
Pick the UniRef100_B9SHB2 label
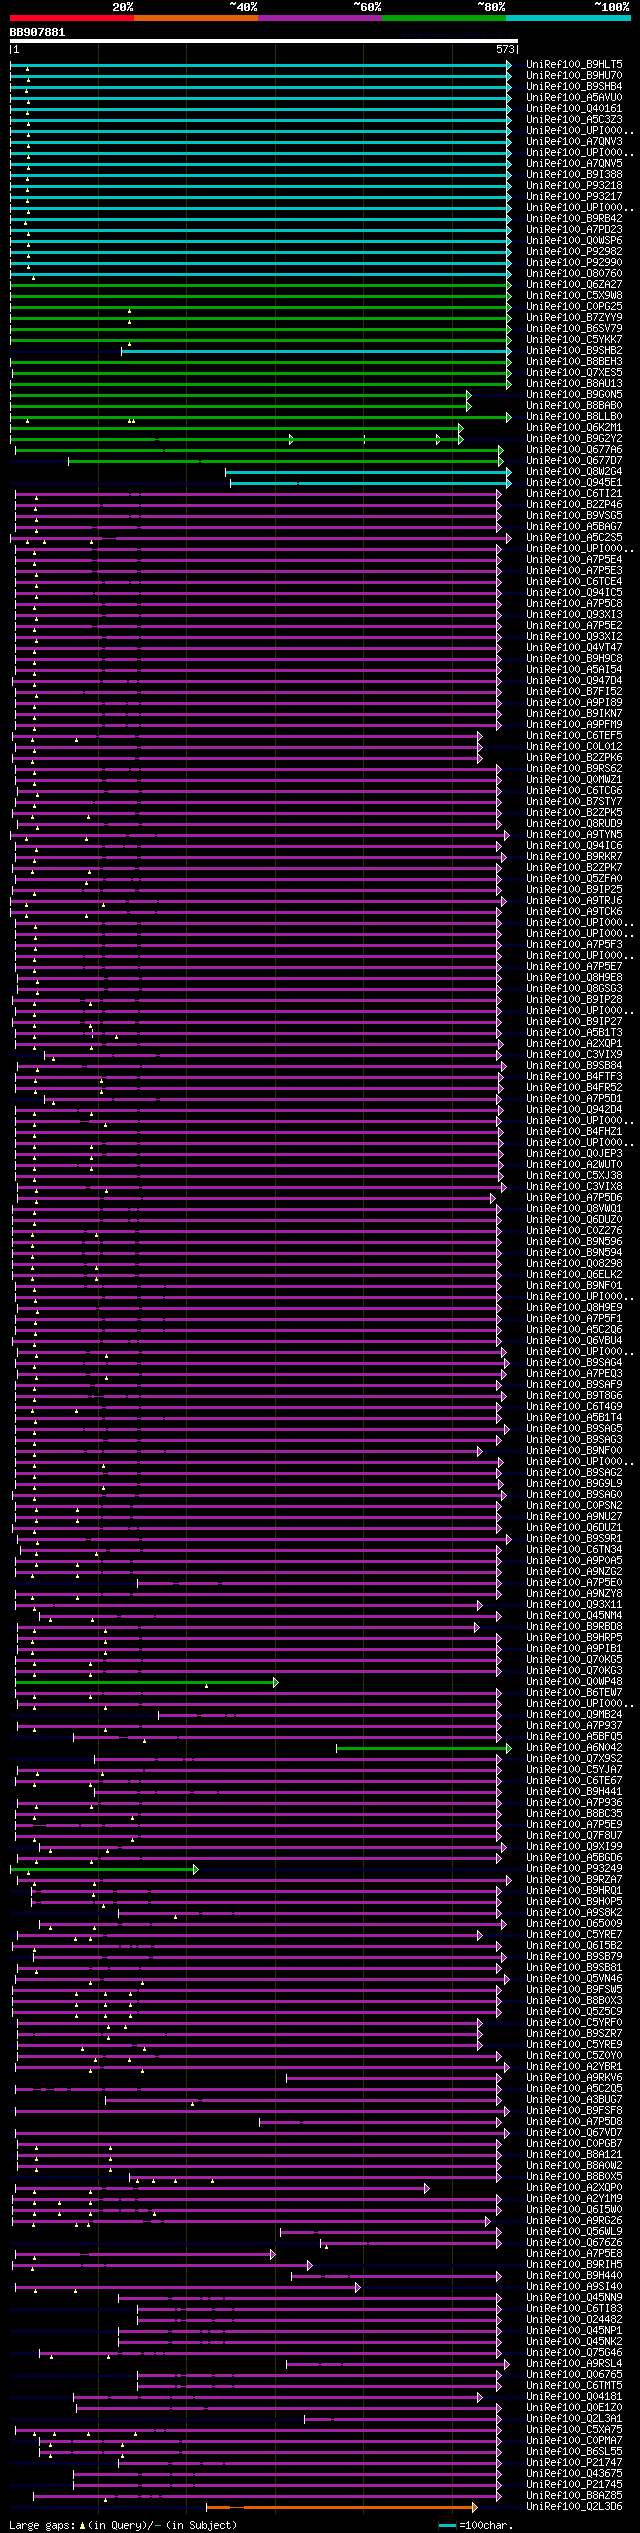(x=574, y=351)
